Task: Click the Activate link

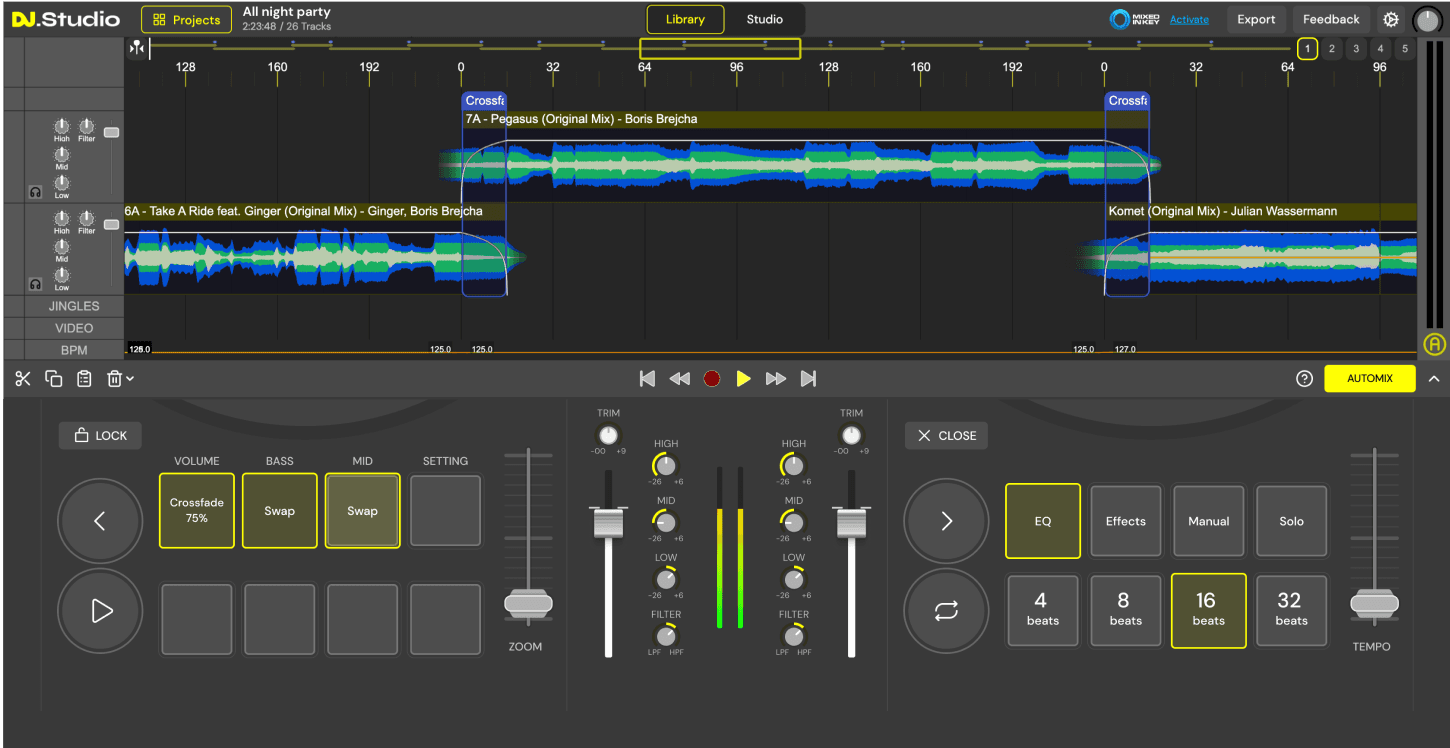Action: [x=1189, y=19]
